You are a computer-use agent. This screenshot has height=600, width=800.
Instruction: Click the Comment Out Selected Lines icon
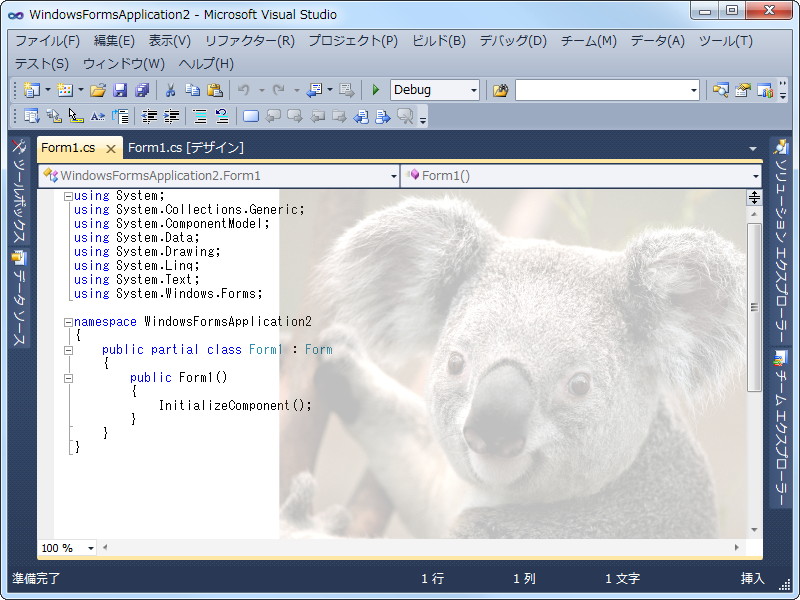[200, 115]
